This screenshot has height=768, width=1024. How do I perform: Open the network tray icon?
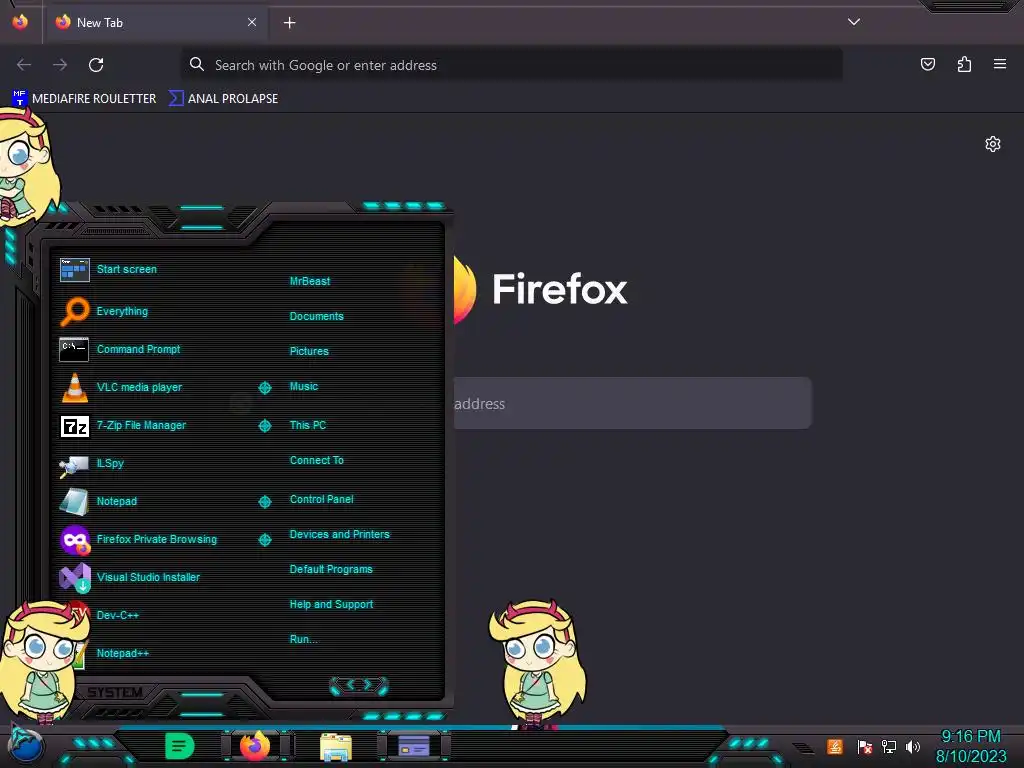coord(889,746)
